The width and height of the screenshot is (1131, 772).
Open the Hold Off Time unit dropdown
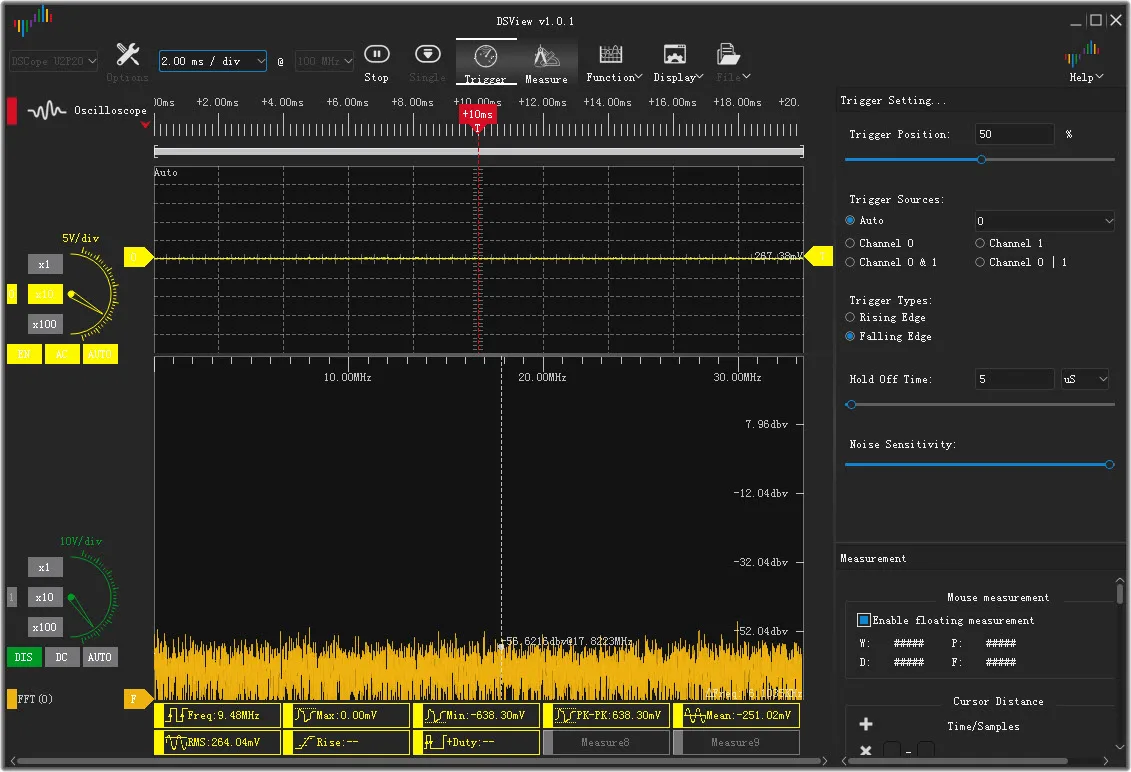1085,380
